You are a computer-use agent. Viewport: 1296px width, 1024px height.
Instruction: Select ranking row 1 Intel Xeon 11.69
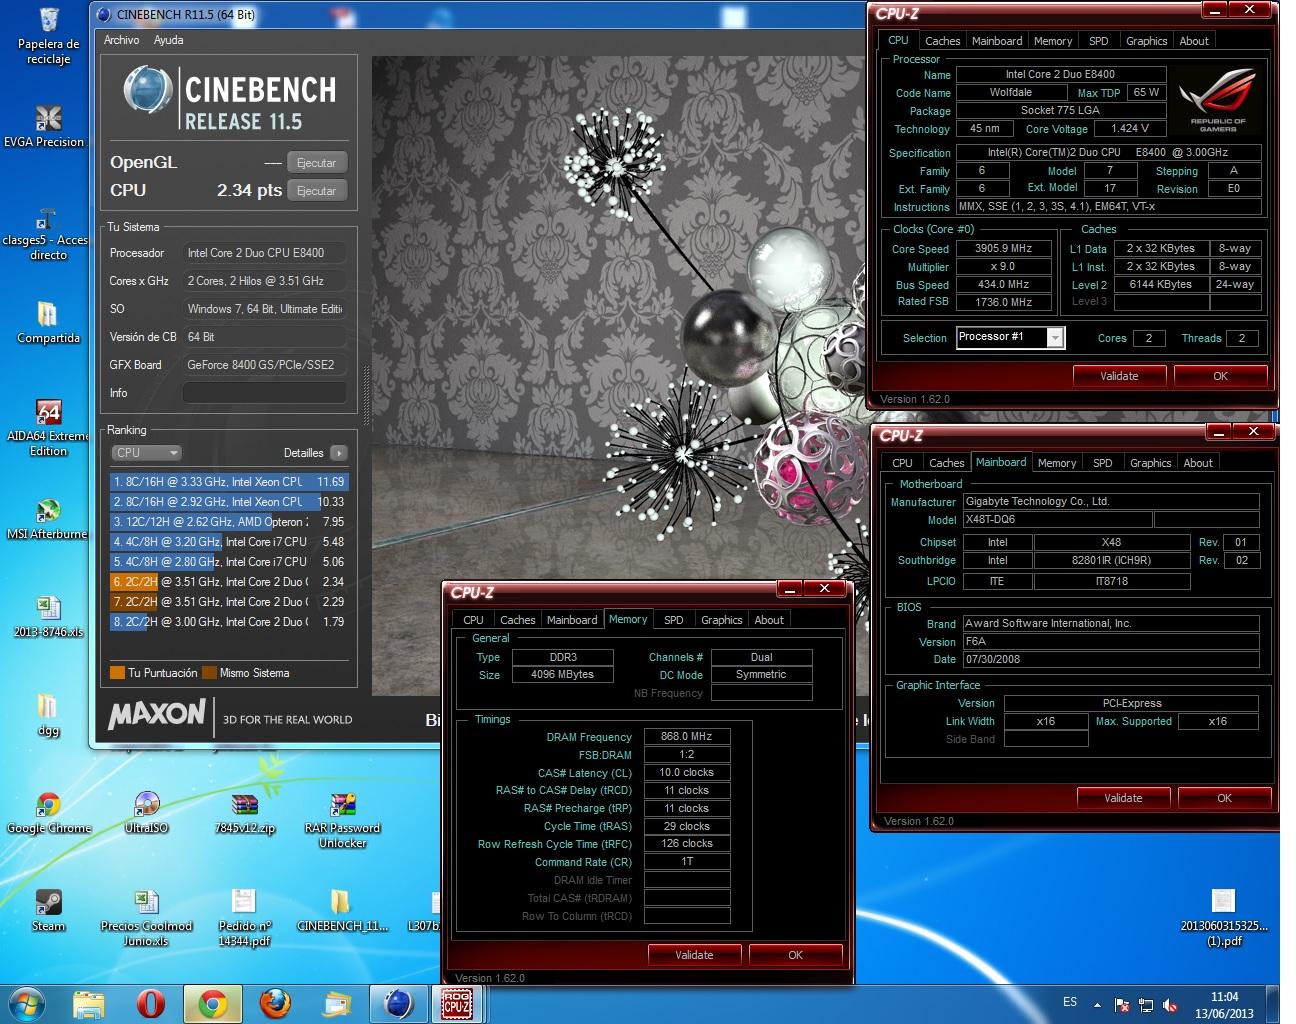coord(229,482)
